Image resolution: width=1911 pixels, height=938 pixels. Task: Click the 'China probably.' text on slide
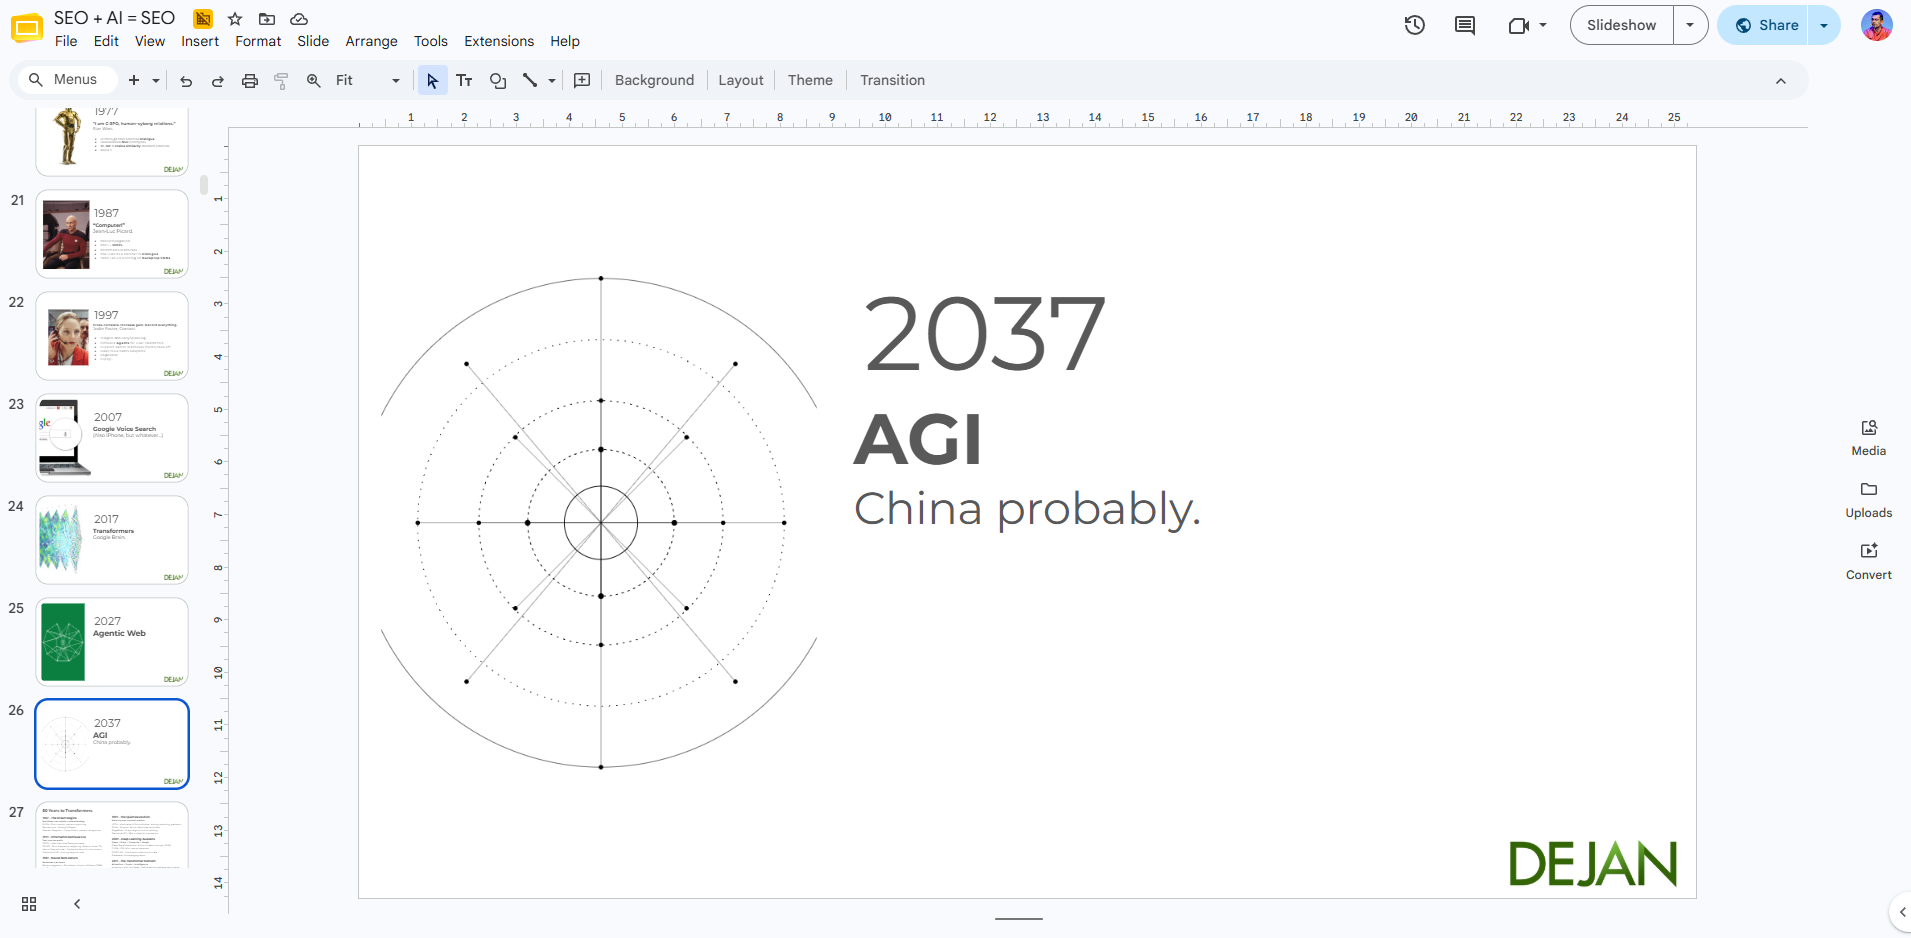click(1027, 510)
